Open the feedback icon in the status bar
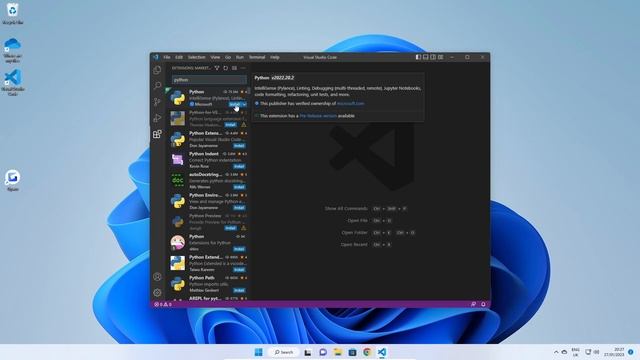The height and width of the screenshot is (360, 640). (473, 304)
